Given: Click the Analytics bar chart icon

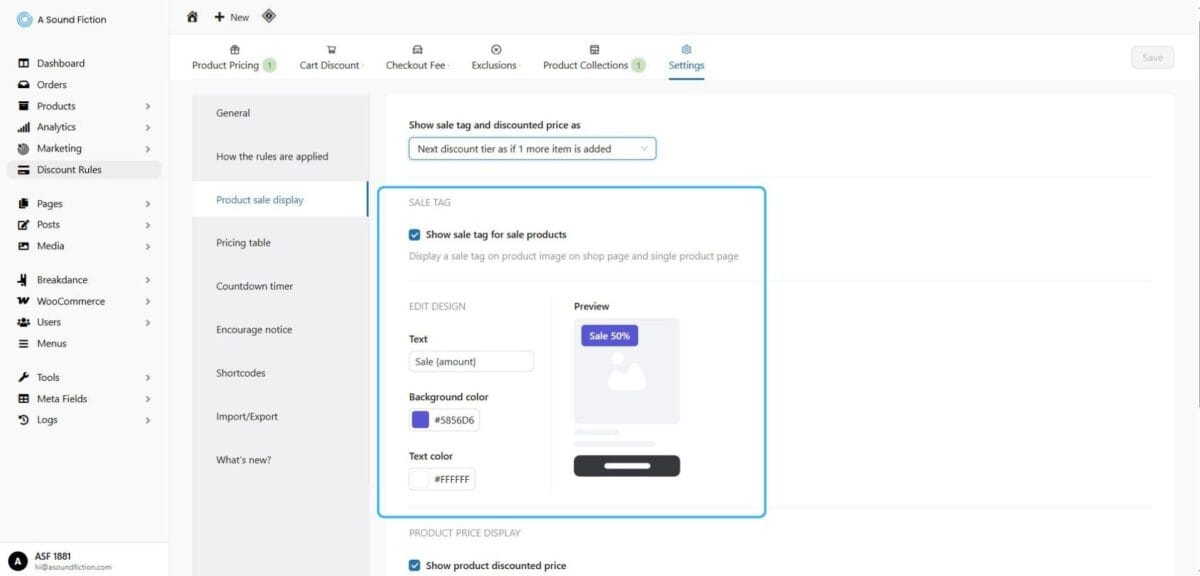Looking at the screenshot, I should coord(24,127).
